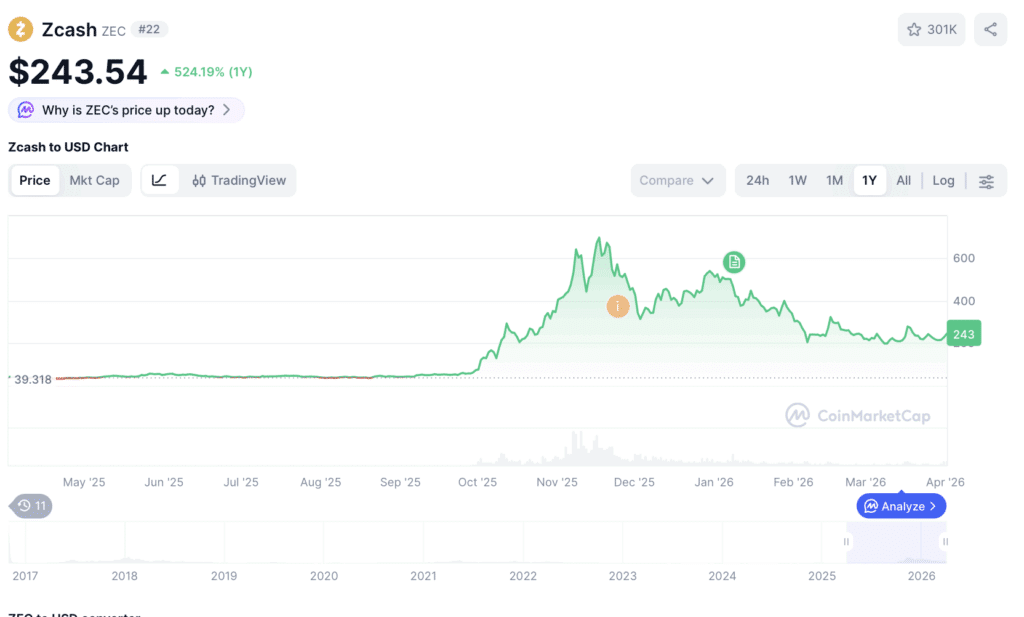
Task: Click the orange info marker on the chart
Action: 617,306
